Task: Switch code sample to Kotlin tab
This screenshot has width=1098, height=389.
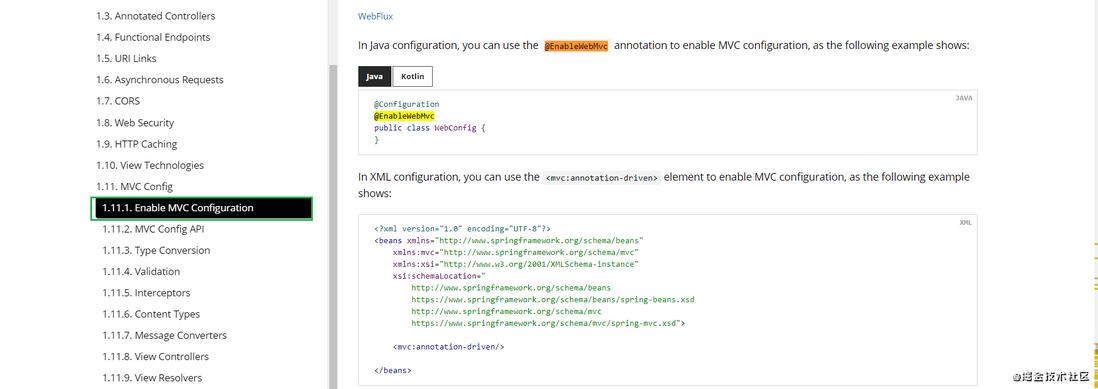Action: 412,76
